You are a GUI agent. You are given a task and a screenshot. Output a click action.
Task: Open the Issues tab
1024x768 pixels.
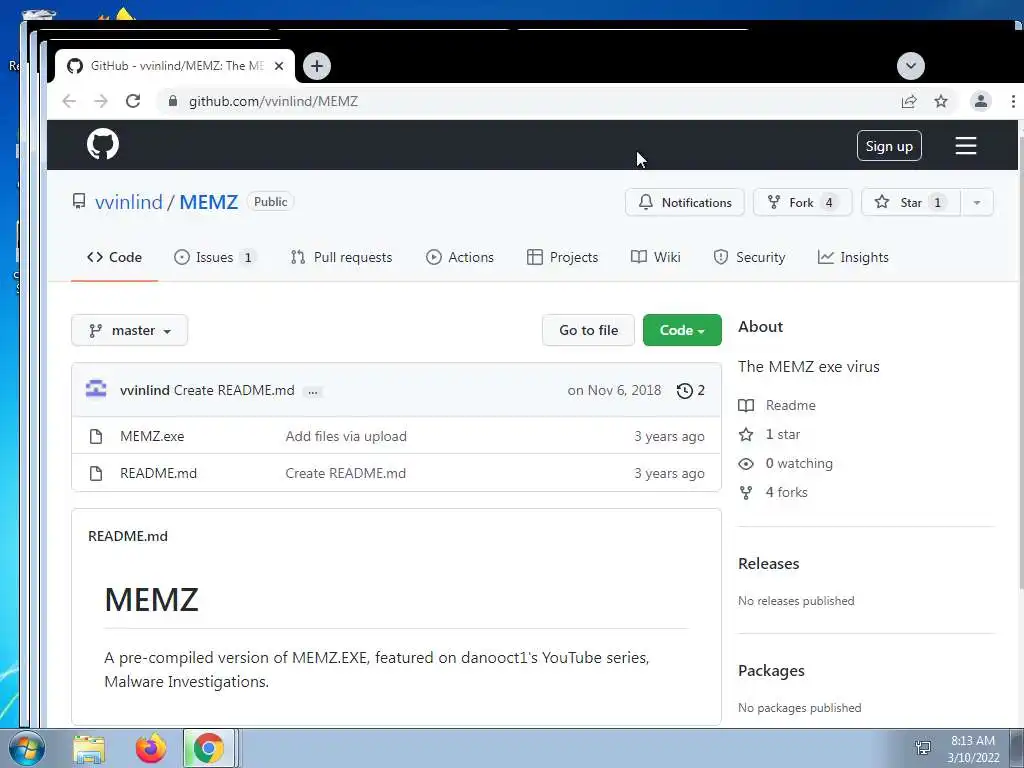[x=215, y=257]
